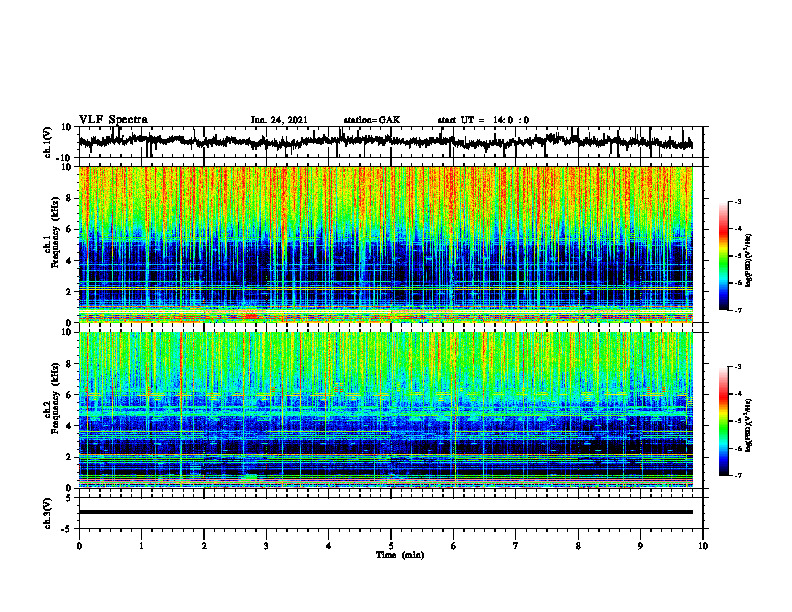The height and width of the screenshot is (612, 792).
Task: Click the time axis tick label "7"
Action: pyautogui.click(x=516, y=546)
